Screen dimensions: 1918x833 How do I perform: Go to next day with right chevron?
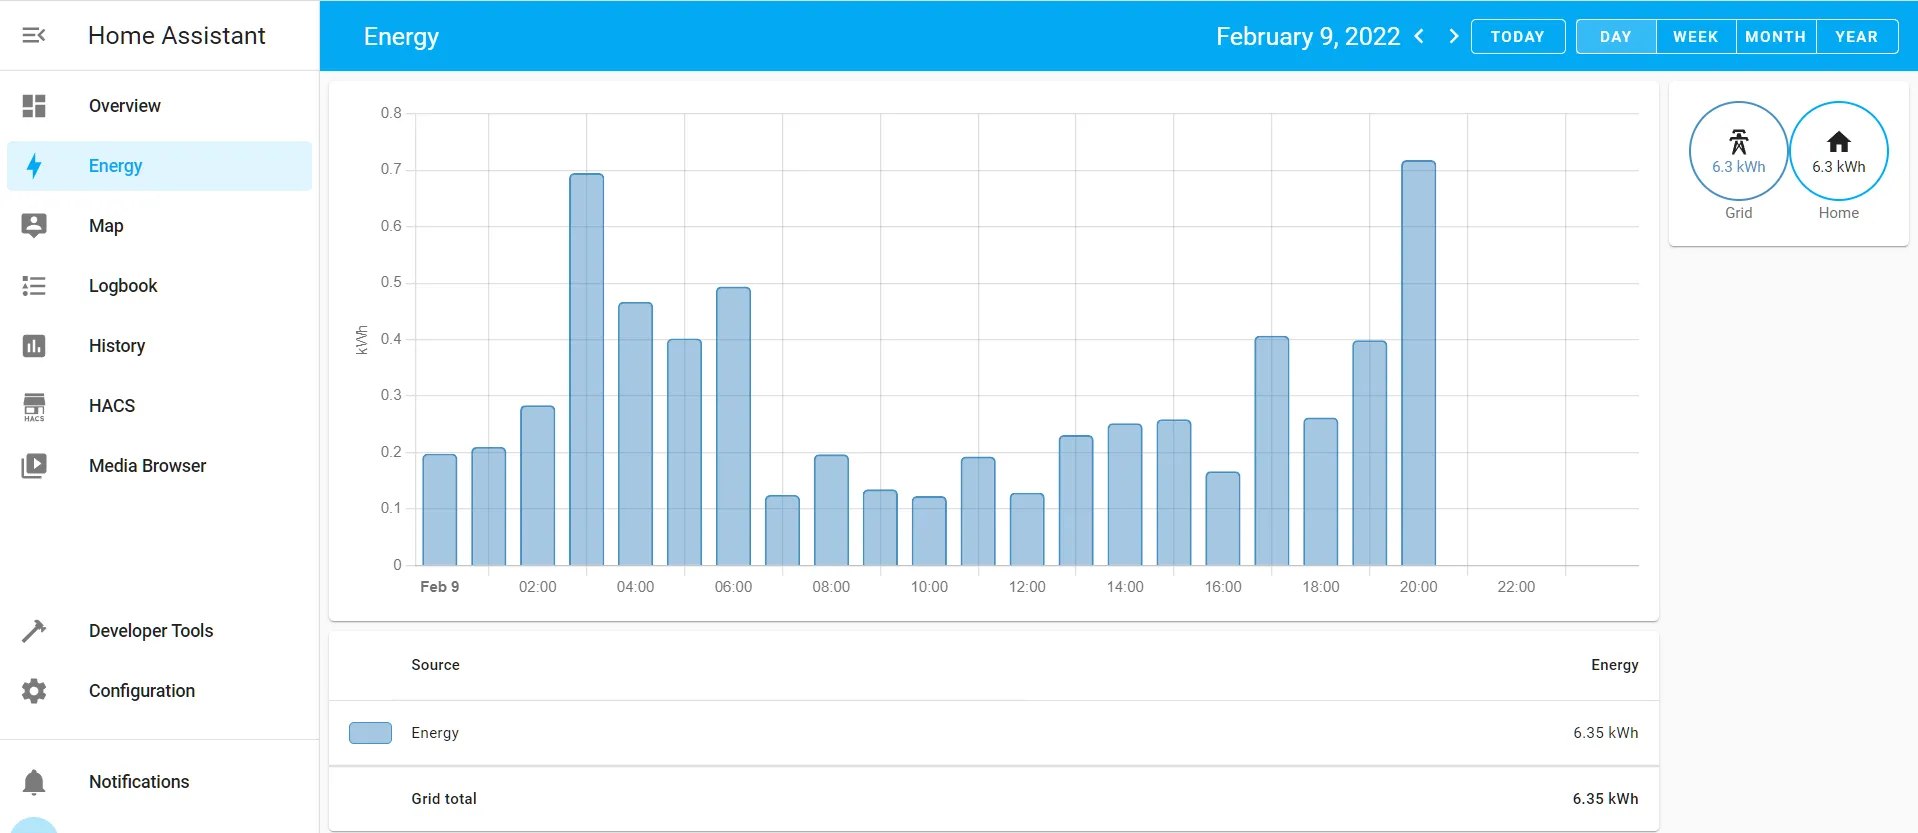pyautogui.click(x=1453, y=36)
